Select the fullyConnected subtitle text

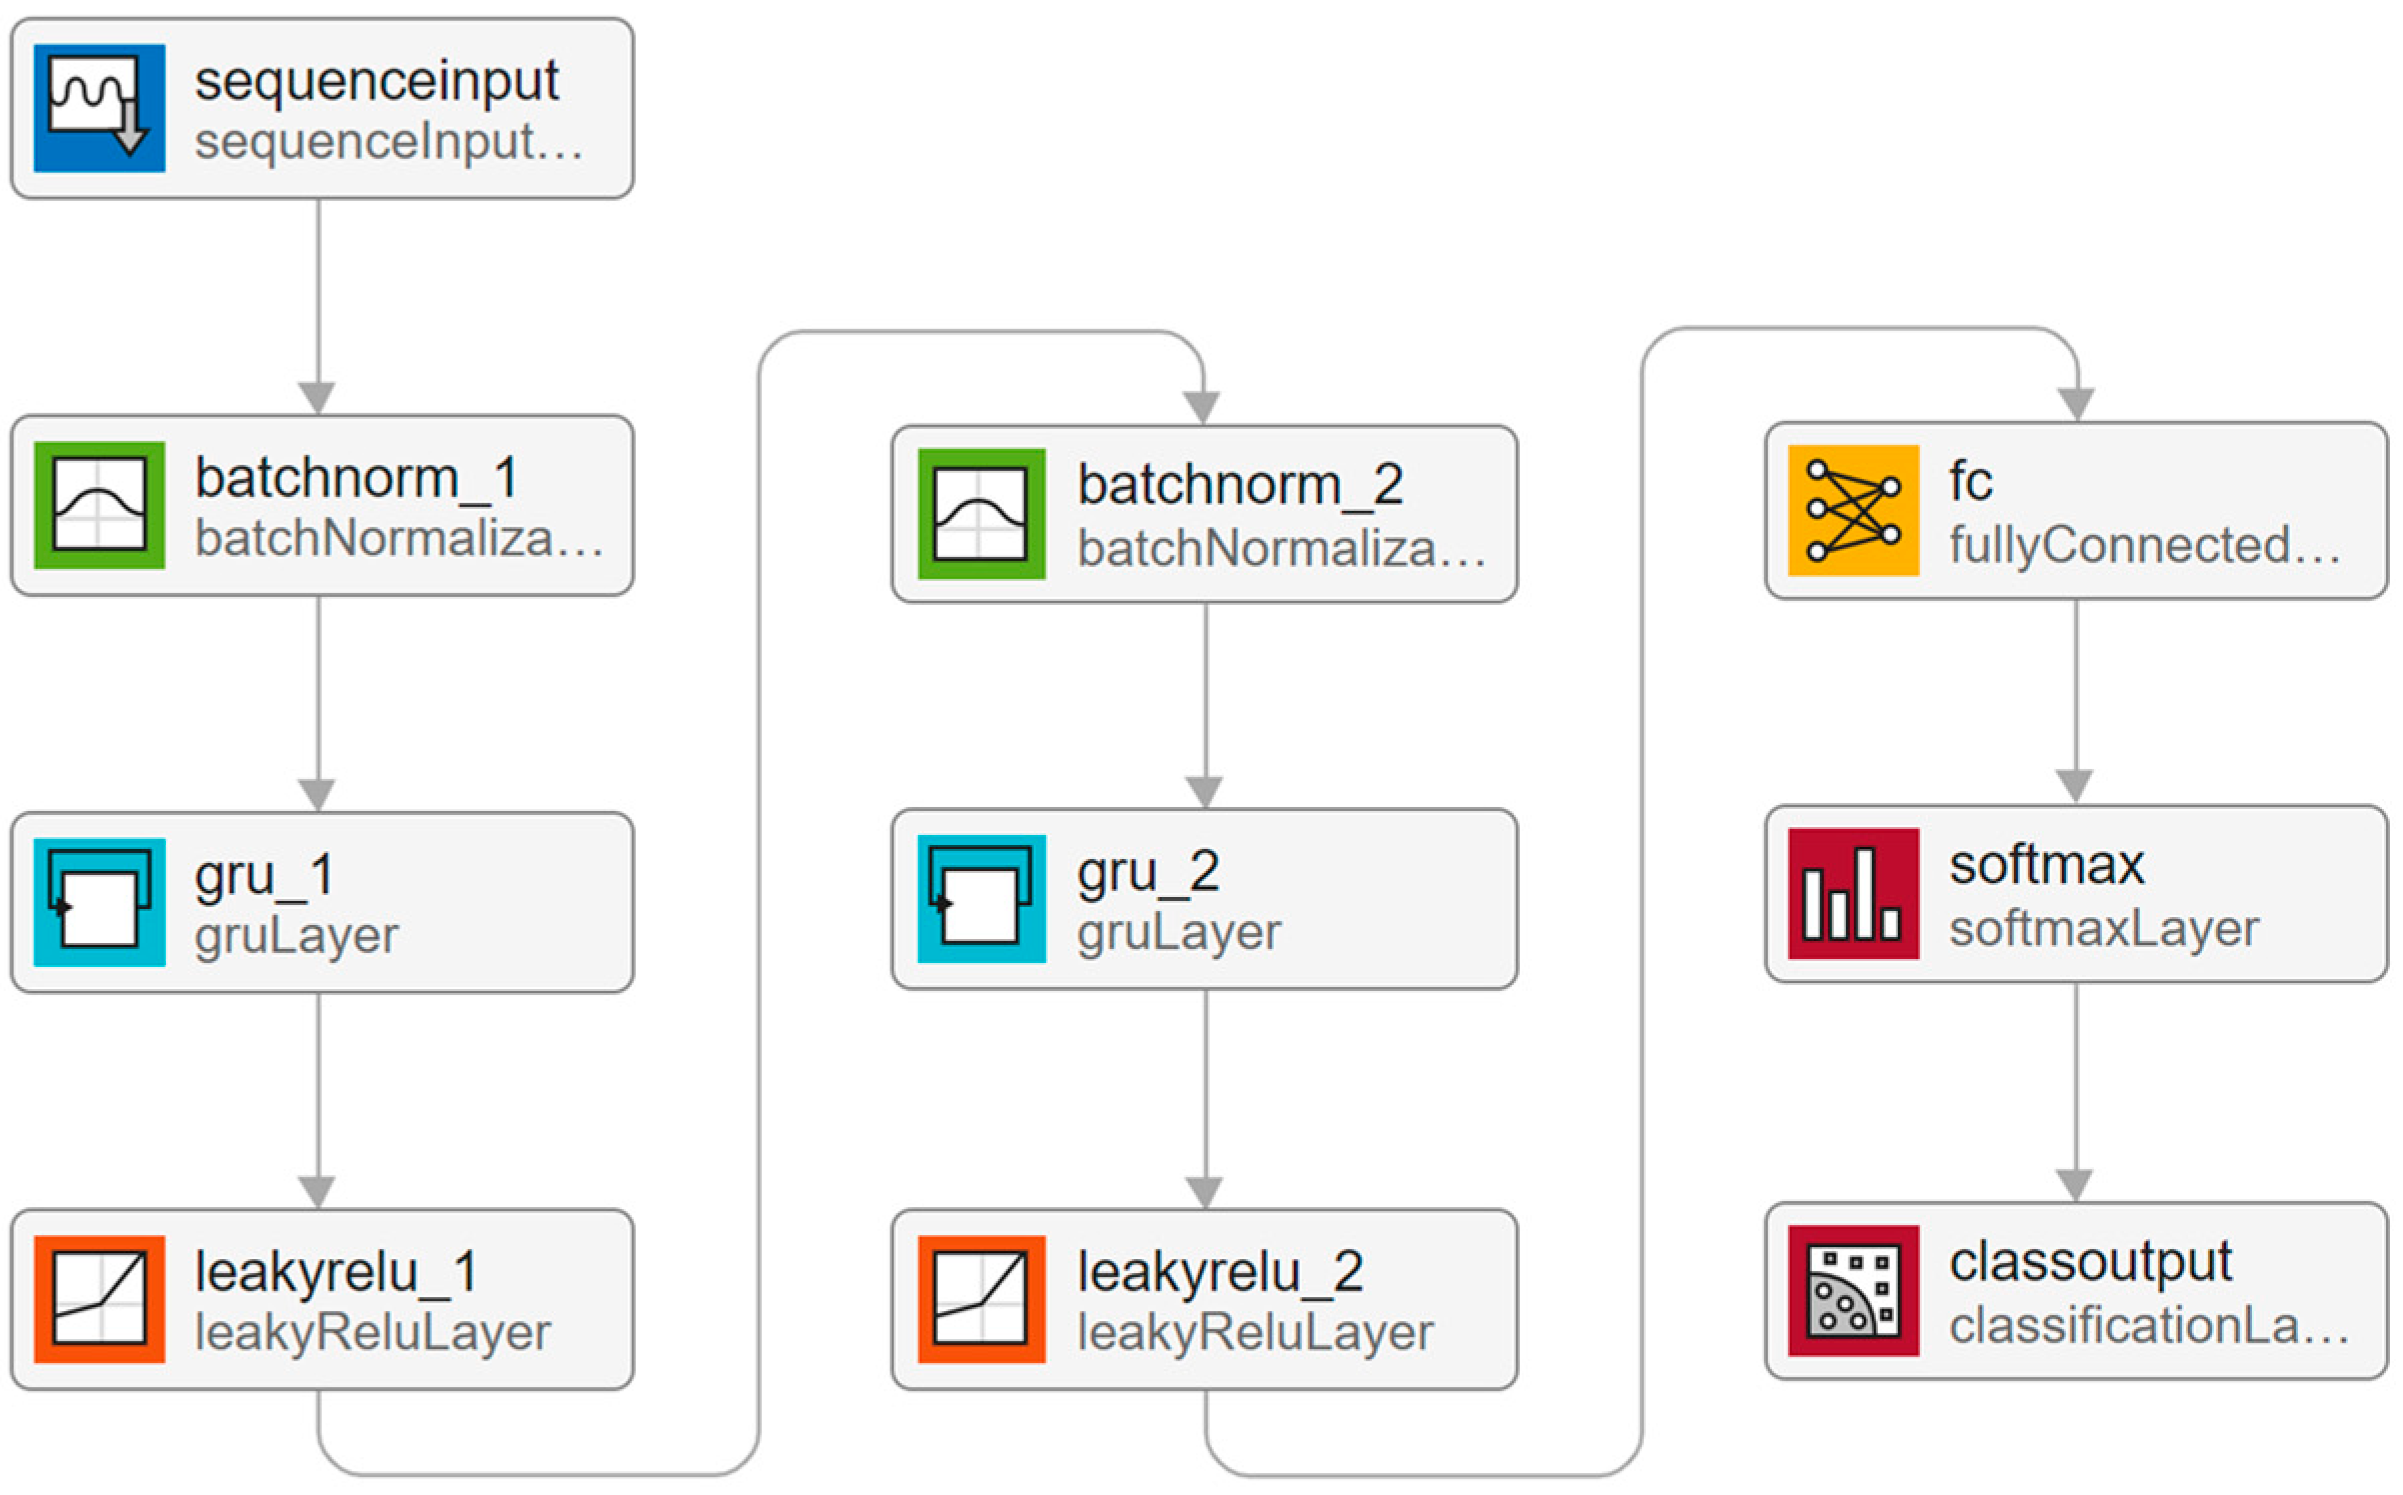2144,545
